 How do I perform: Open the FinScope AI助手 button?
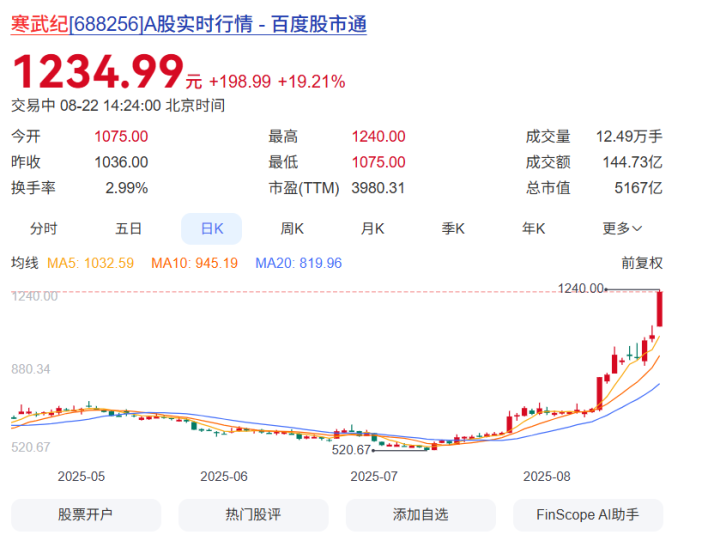[x=588, y=515]
